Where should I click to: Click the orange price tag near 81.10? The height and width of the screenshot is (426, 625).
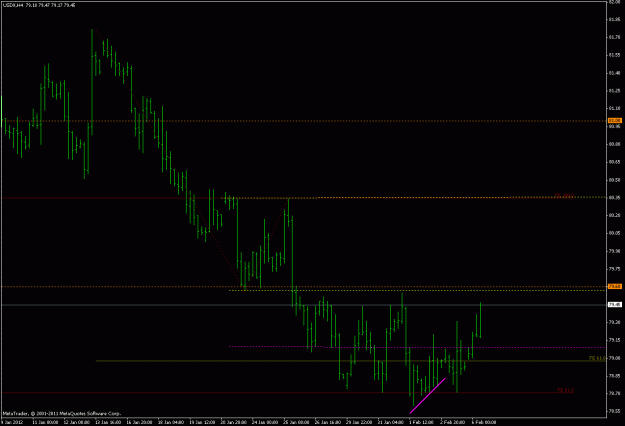[614, 120]
